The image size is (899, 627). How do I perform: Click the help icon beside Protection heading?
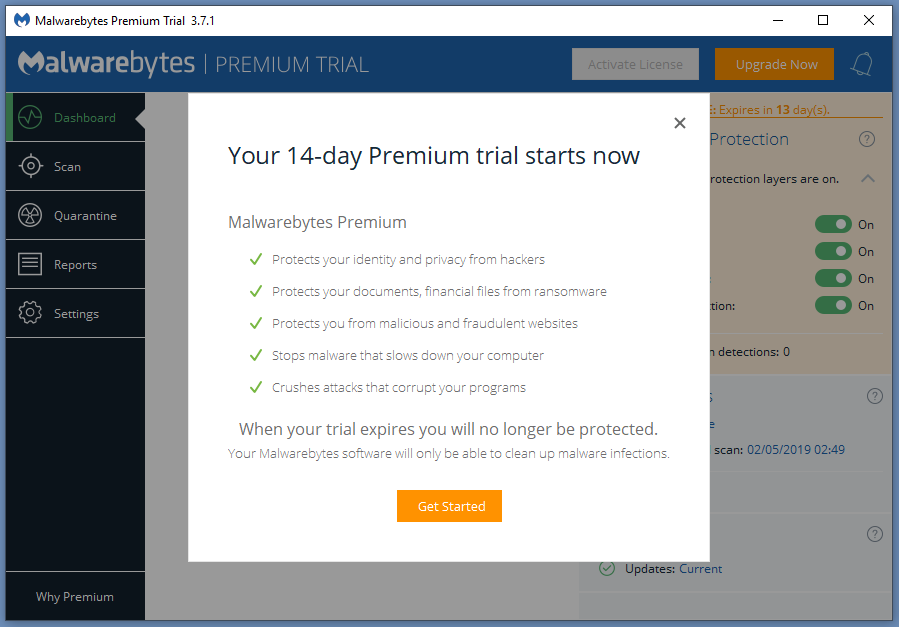pos(867,139)
